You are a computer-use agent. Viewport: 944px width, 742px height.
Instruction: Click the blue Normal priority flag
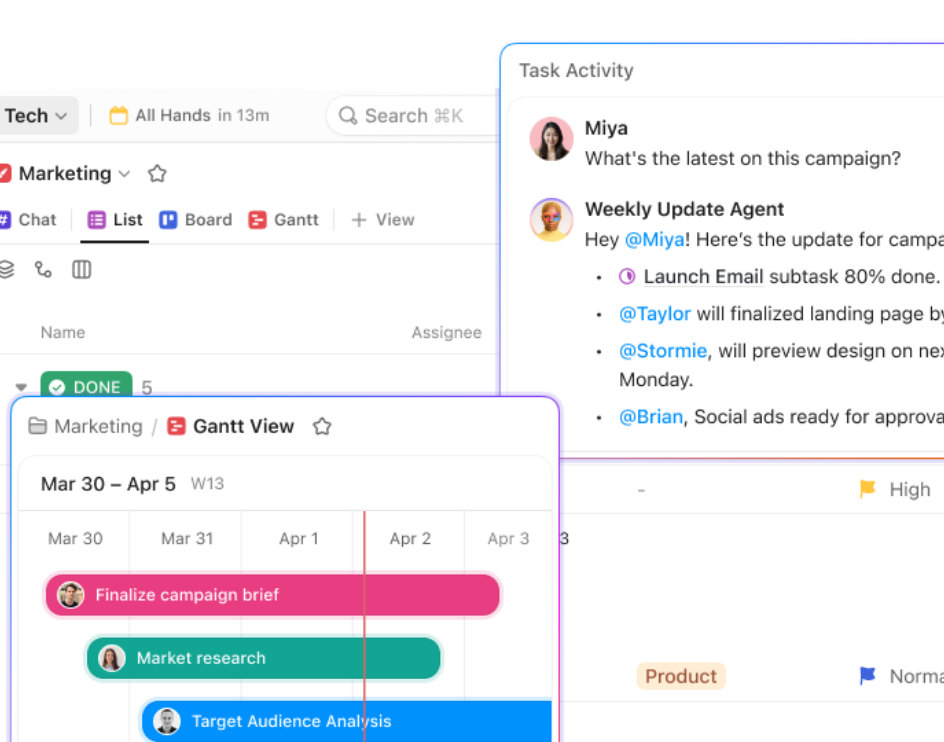point(867,676)
